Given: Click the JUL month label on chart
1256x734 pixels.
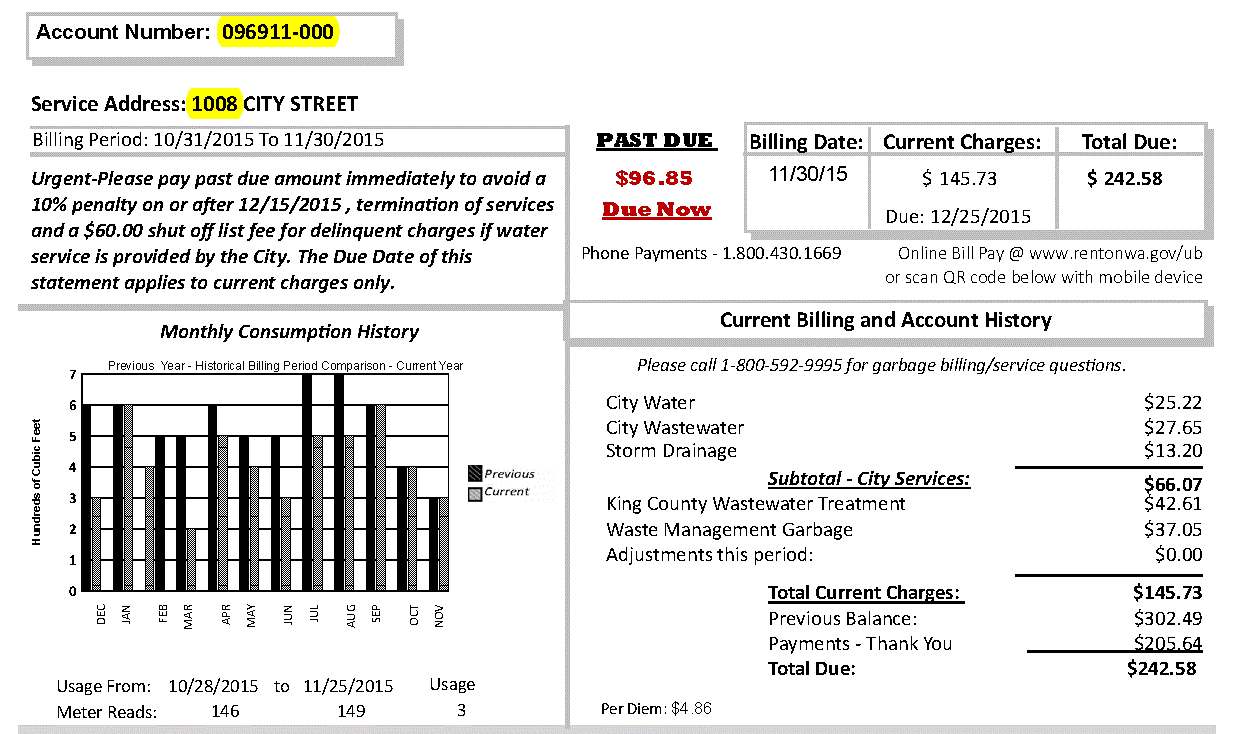Looking at the screenshot, I should coord(315,615).
